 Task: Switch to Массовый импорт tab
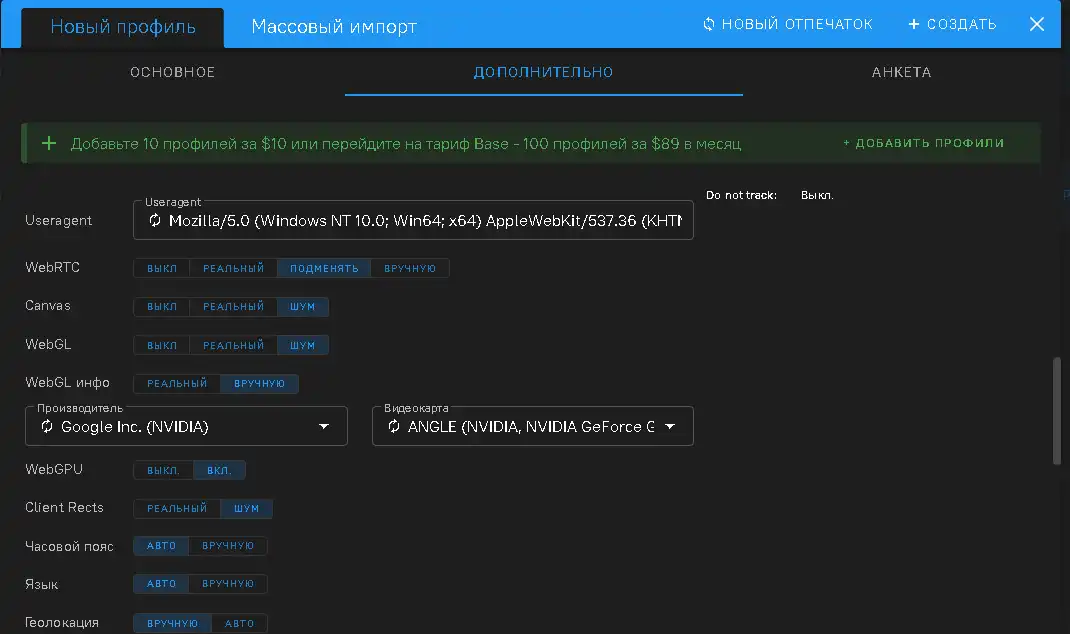click(x=334, y=27)
